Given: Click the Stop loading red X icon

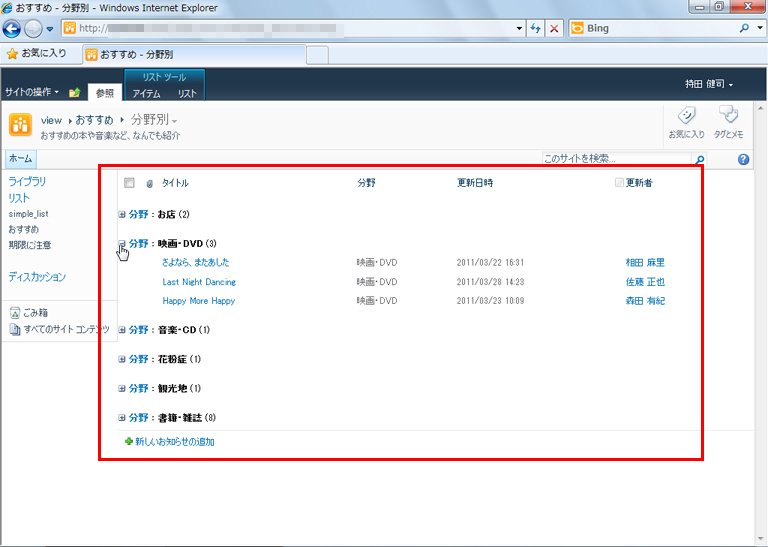Looking at the screenshot, I should click(x=554, y=28).
